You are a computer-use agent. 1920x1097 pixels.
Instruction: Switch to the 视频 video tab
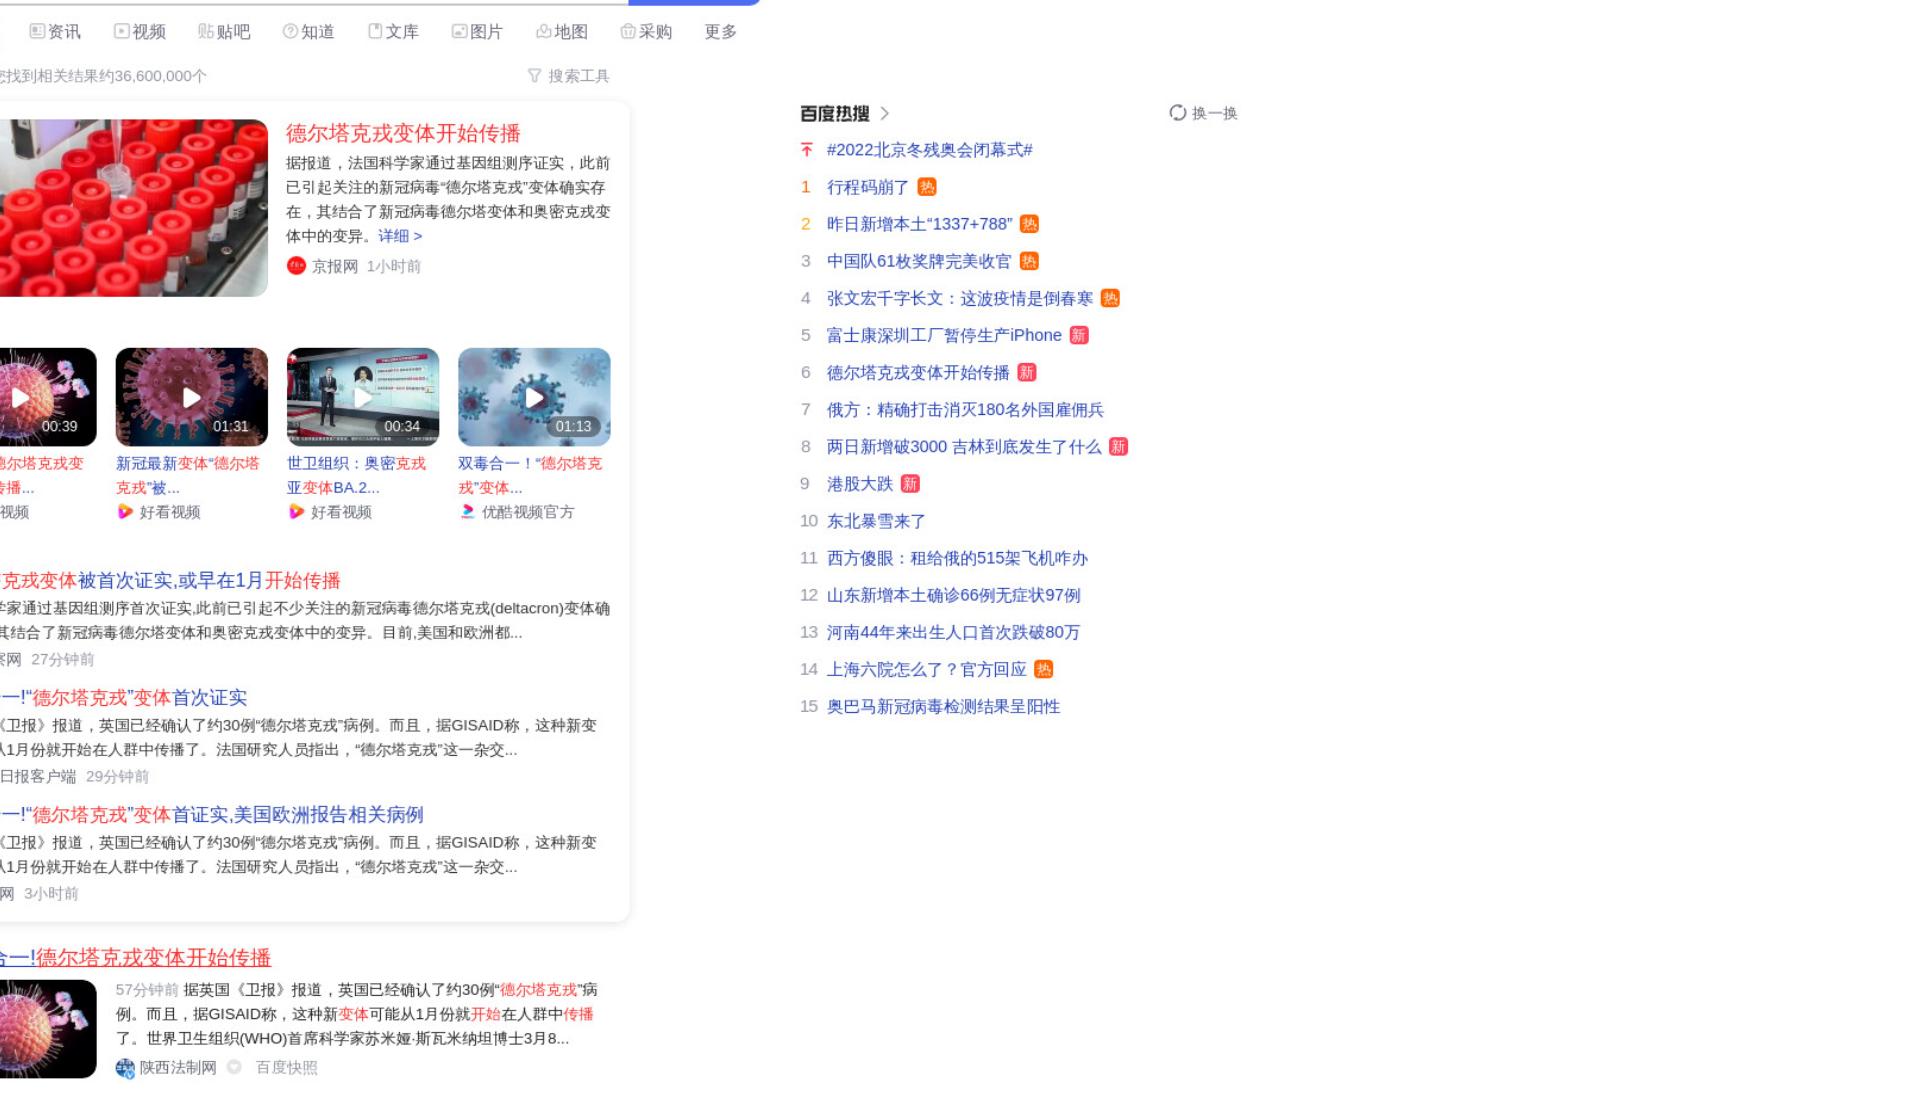click(x=140, y=32)
